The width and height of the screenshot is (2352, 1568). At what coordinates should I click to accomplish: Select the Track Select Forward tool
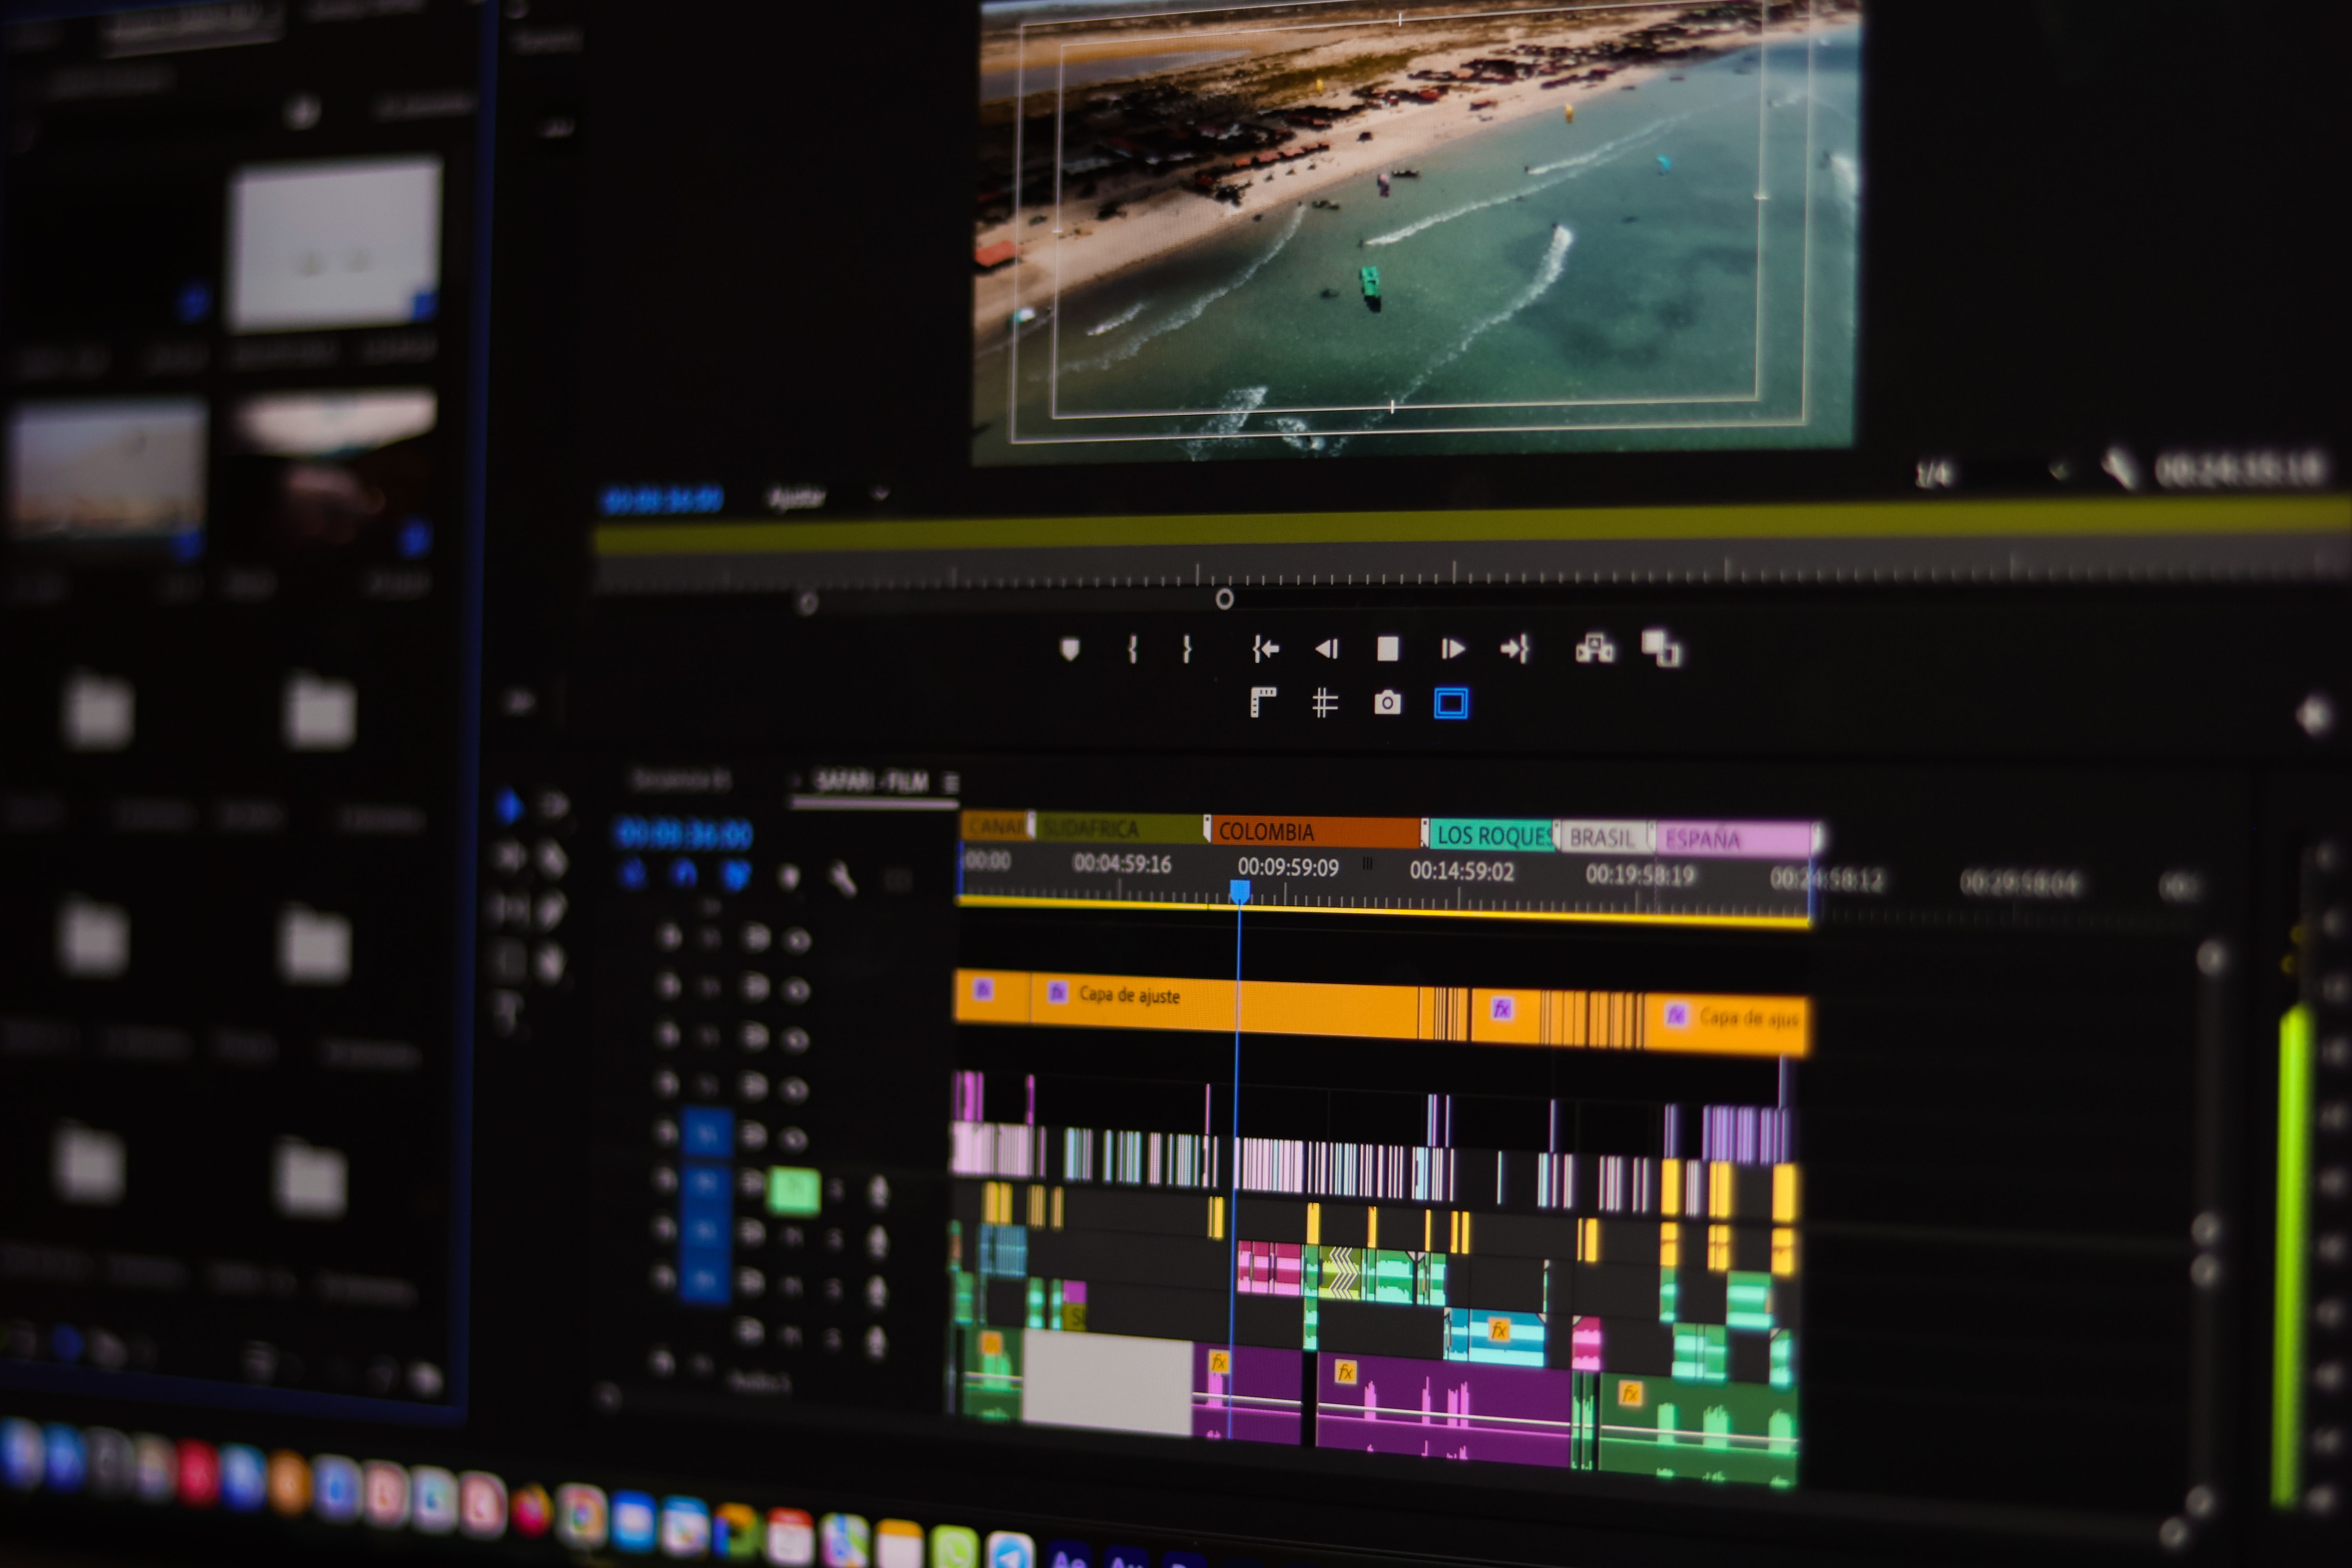(553, 805)
